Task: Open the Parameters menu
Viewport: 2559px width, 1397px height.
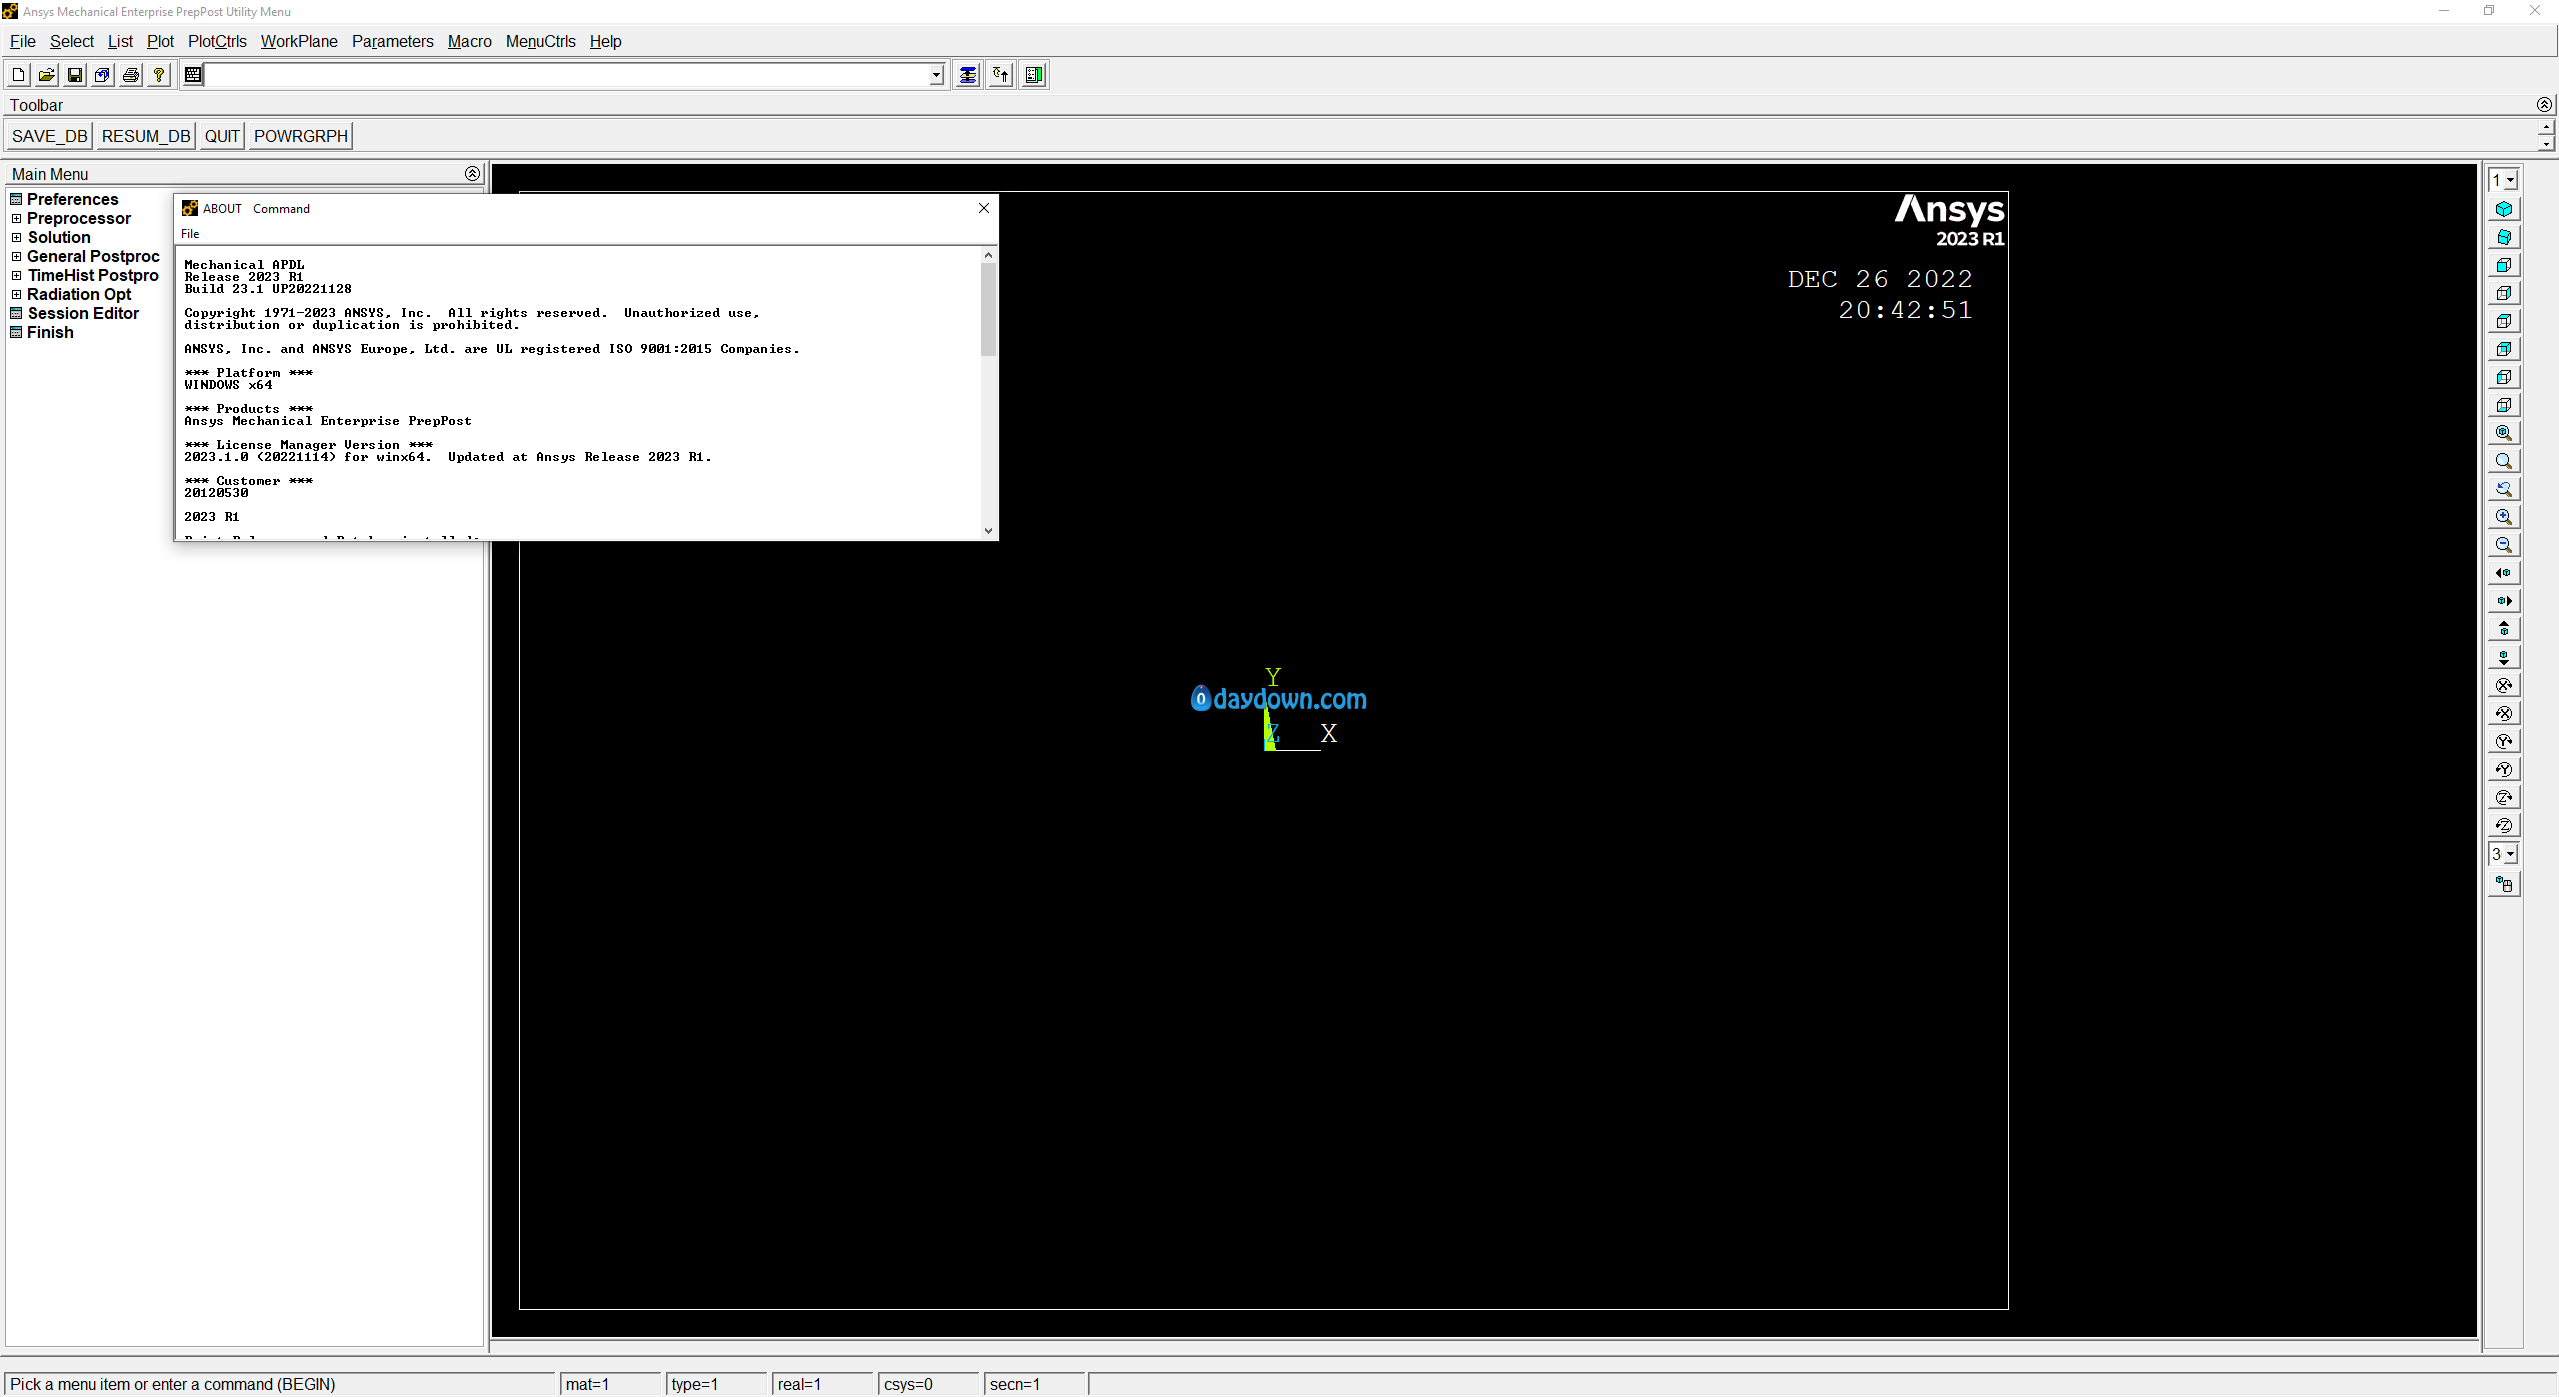Action: coord(392,41)
